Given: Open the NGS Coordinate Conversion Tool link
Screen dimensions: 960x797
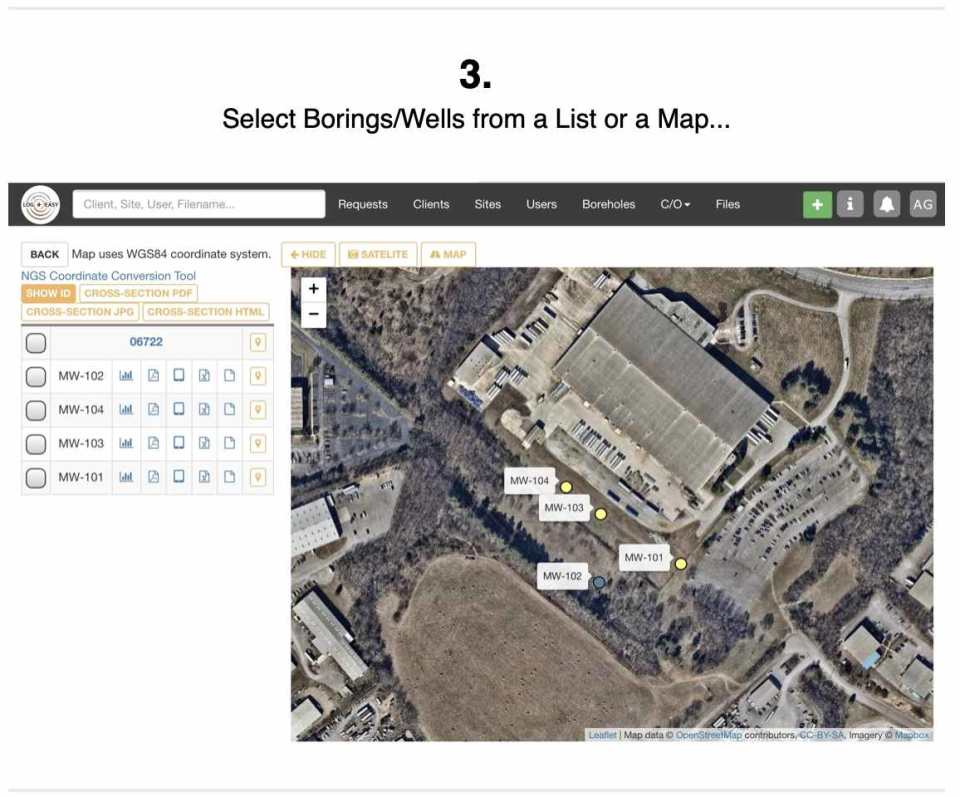Looking at the screenshot, I should (x=108, y=275).
